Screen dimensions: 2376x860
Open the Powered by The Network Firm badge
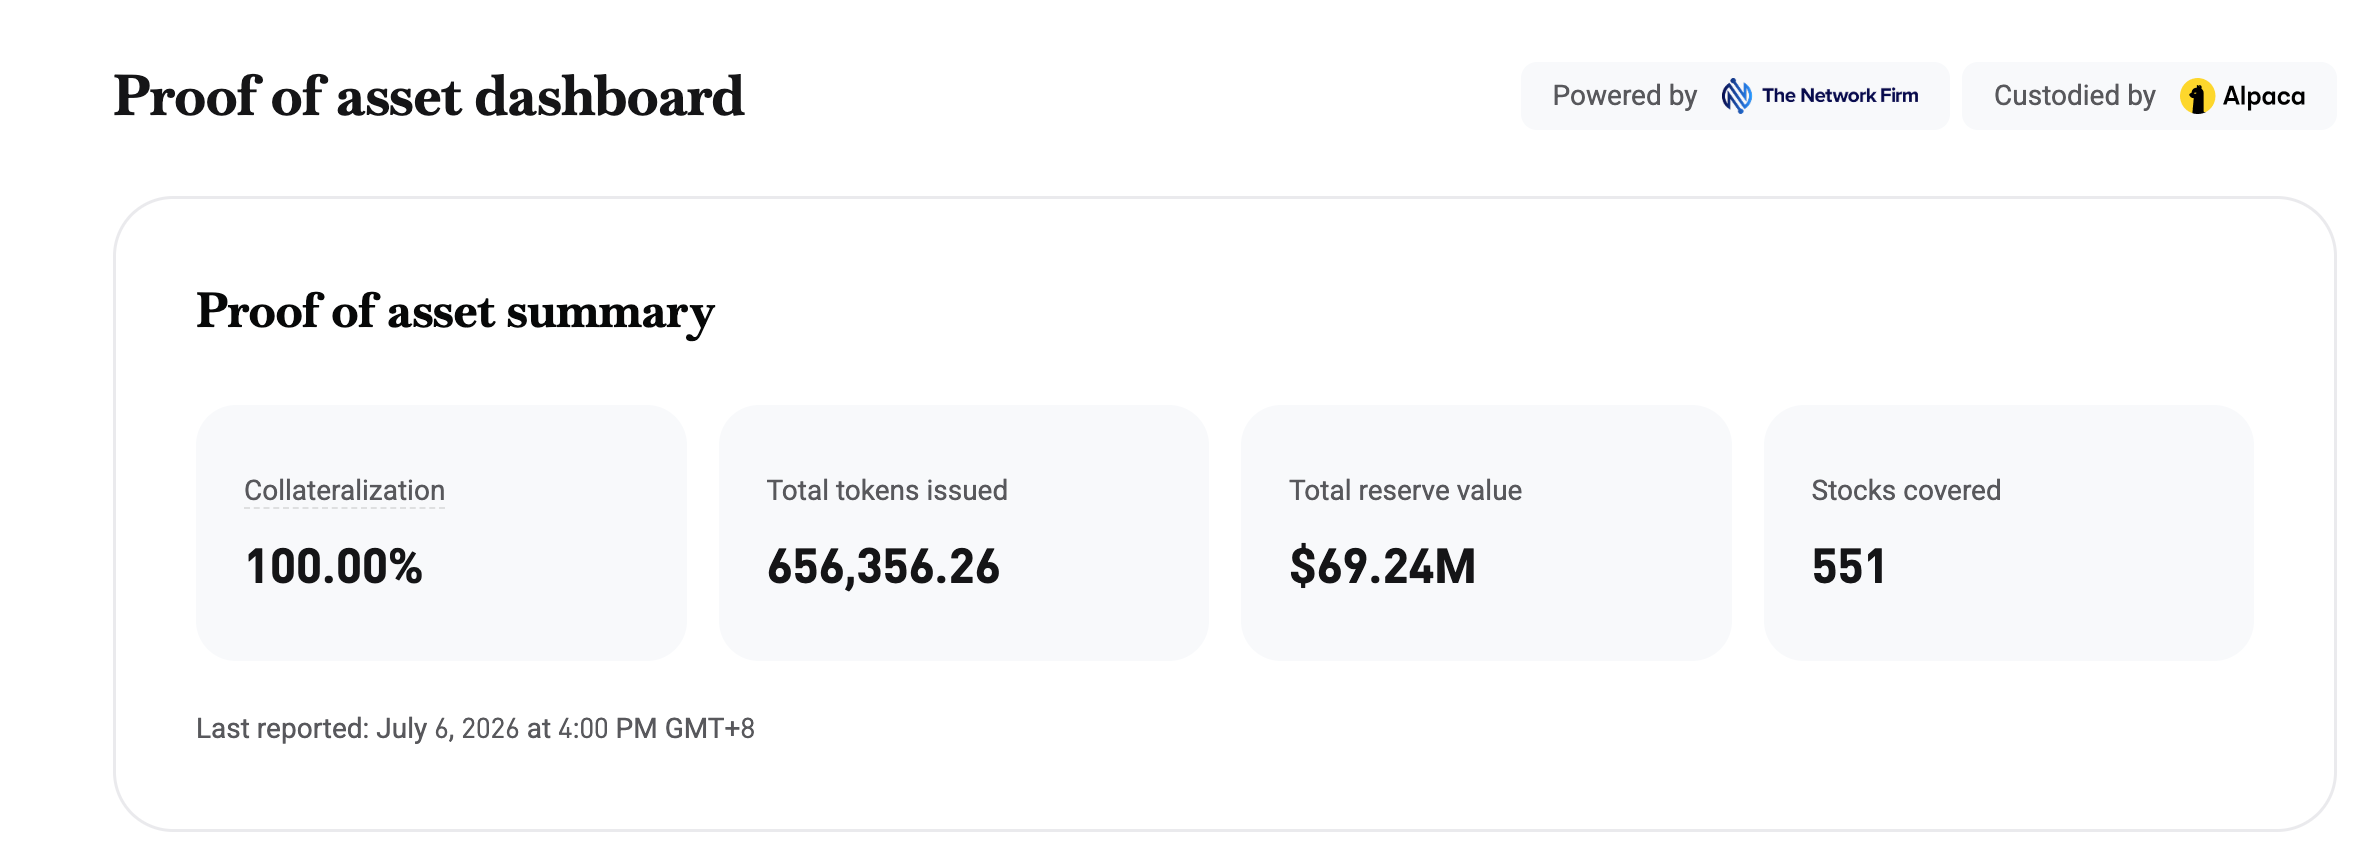click(x=1735, y=96)
